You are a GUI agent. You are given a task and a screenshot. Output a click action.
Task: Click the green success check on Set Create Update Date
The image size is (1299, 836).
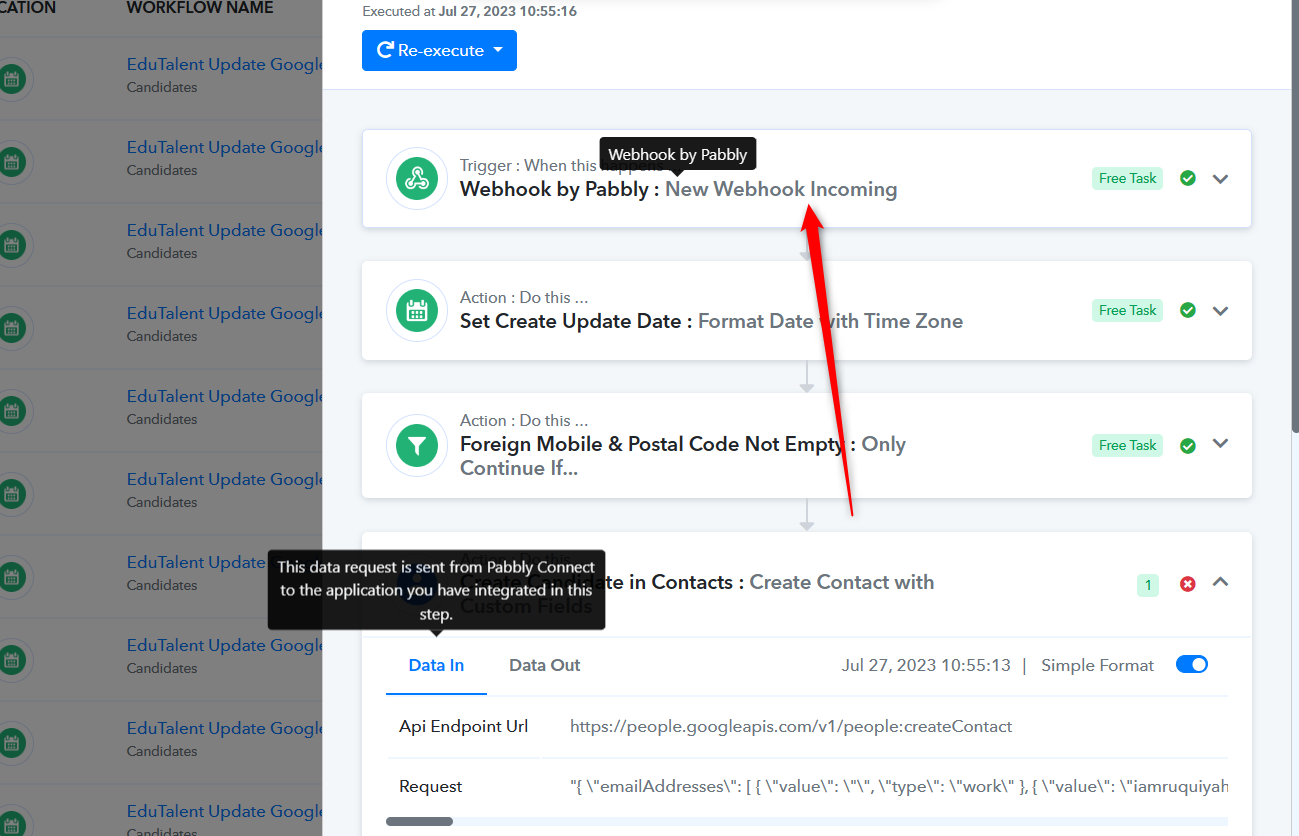point(1188,310)
